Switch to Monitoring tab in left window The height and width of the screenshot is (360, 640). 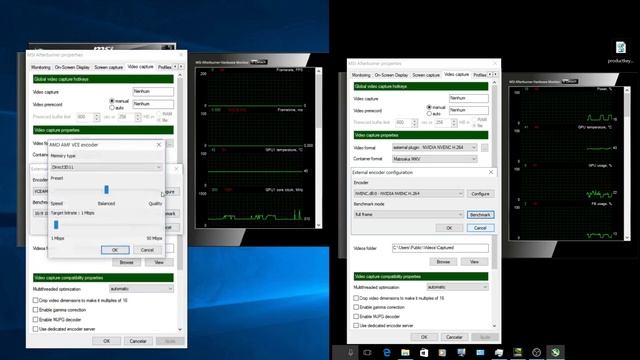pos(41,67)
